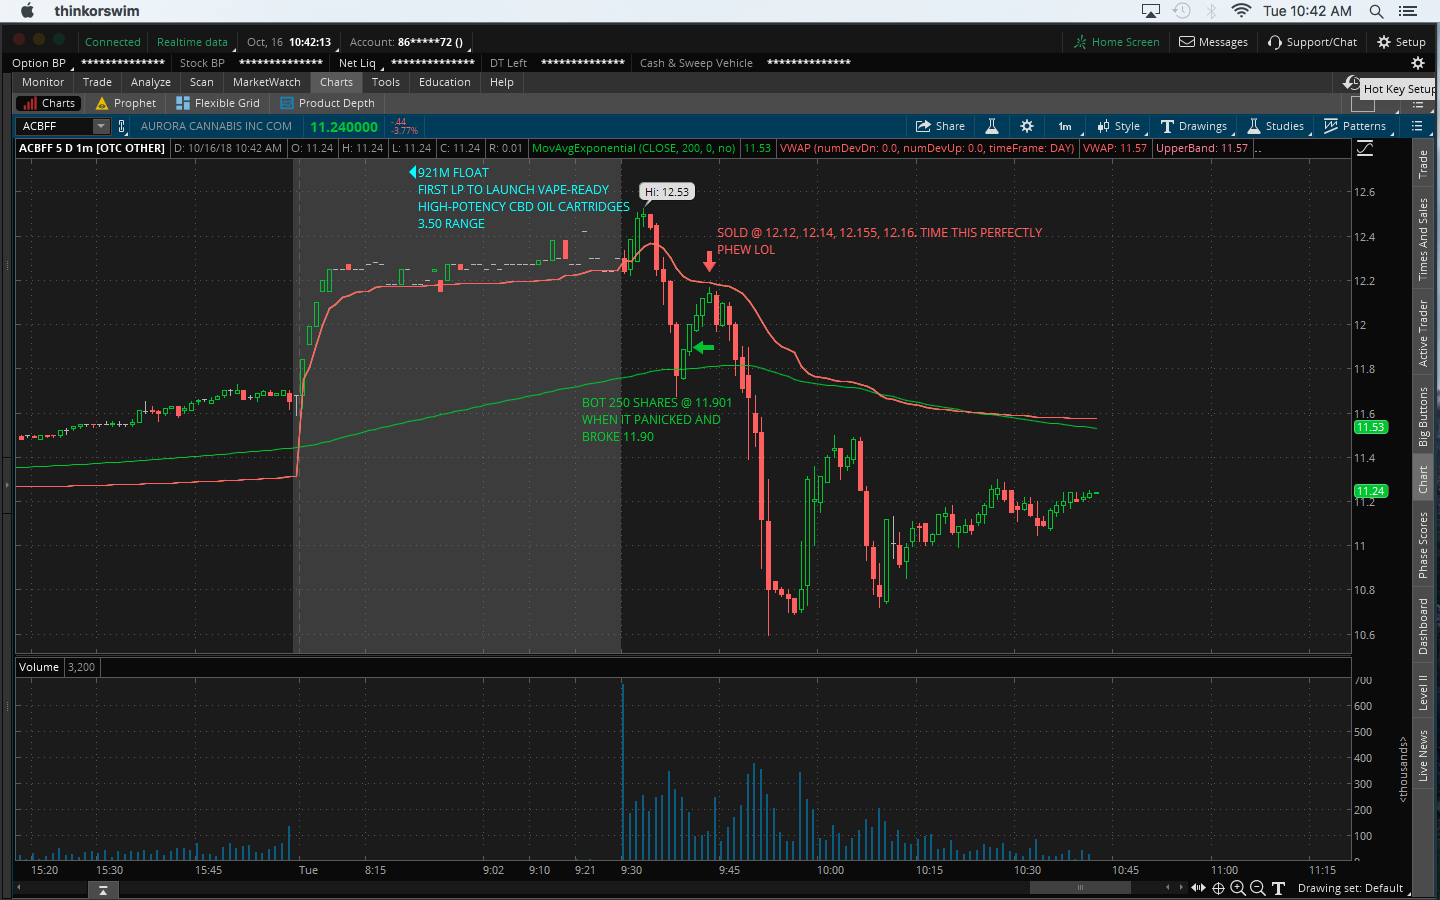Click the MovAvgExponential study label
The image size is (1440, 900).
[x=633, y=148]
